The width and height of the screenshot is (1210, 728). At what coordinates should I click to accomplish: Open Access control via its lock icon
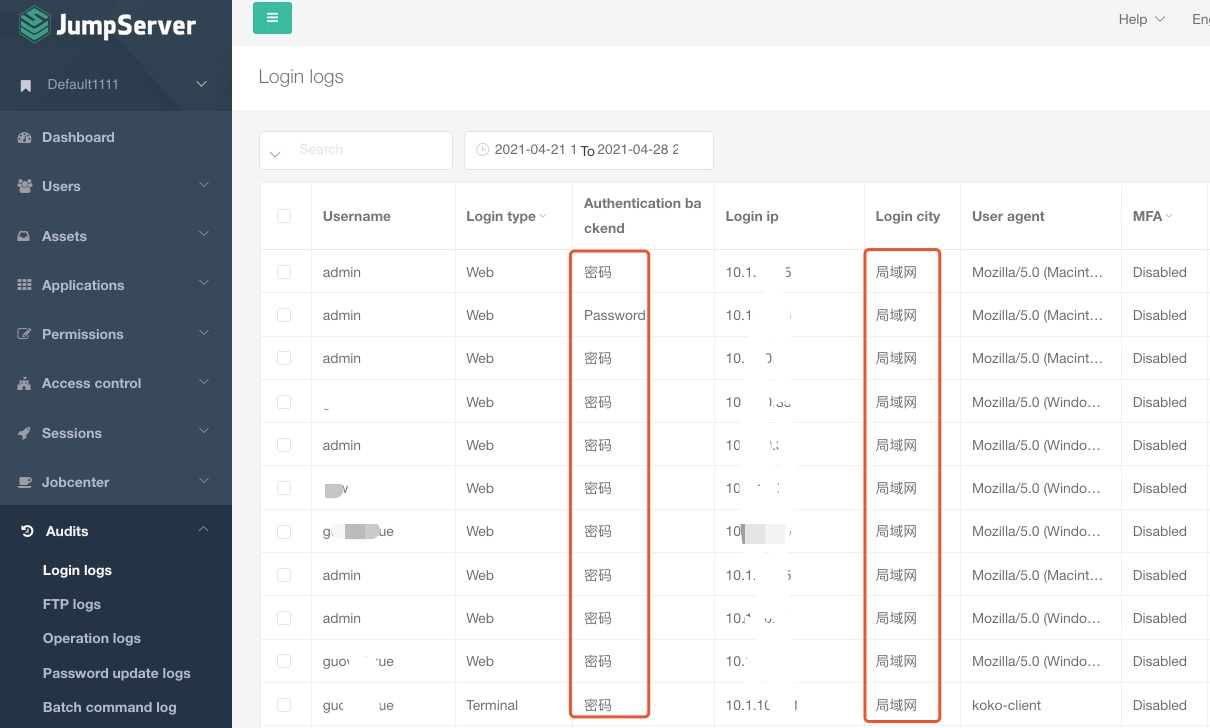pyautogui.click(x=22, y=383)
